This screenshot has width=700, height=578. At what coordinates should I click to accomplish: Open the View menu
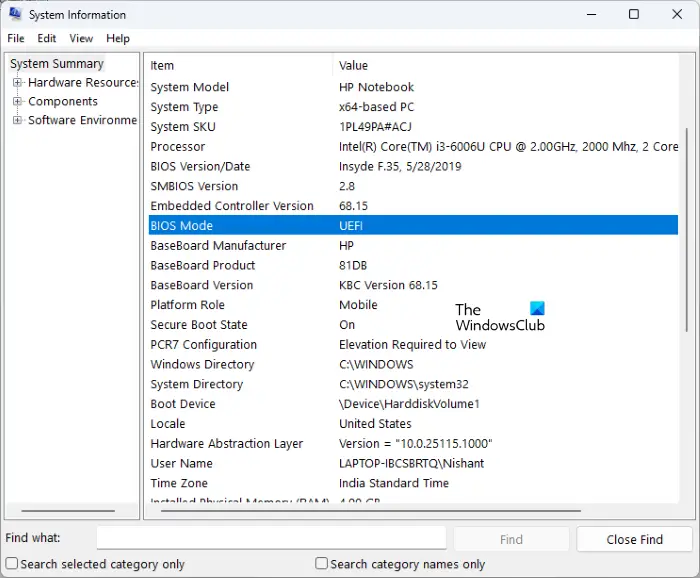click(x=81, y=38)
